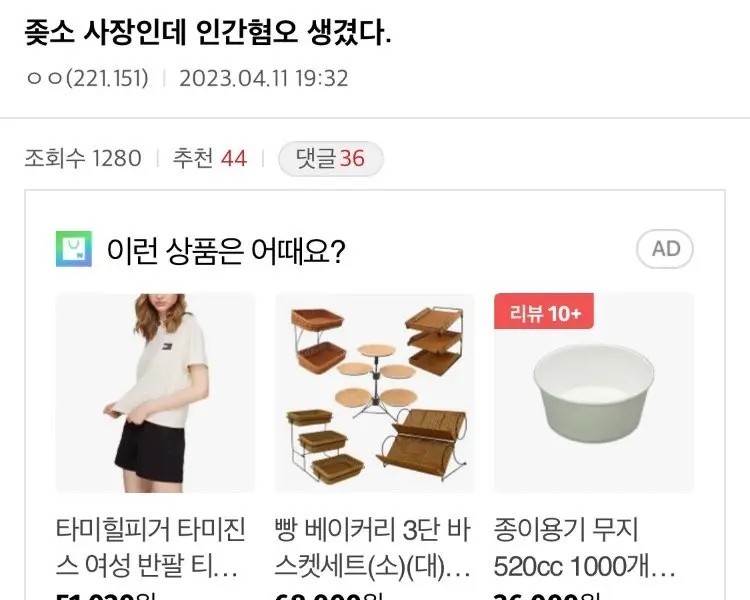Click the Naver shopping bag icon

[74, 249]
